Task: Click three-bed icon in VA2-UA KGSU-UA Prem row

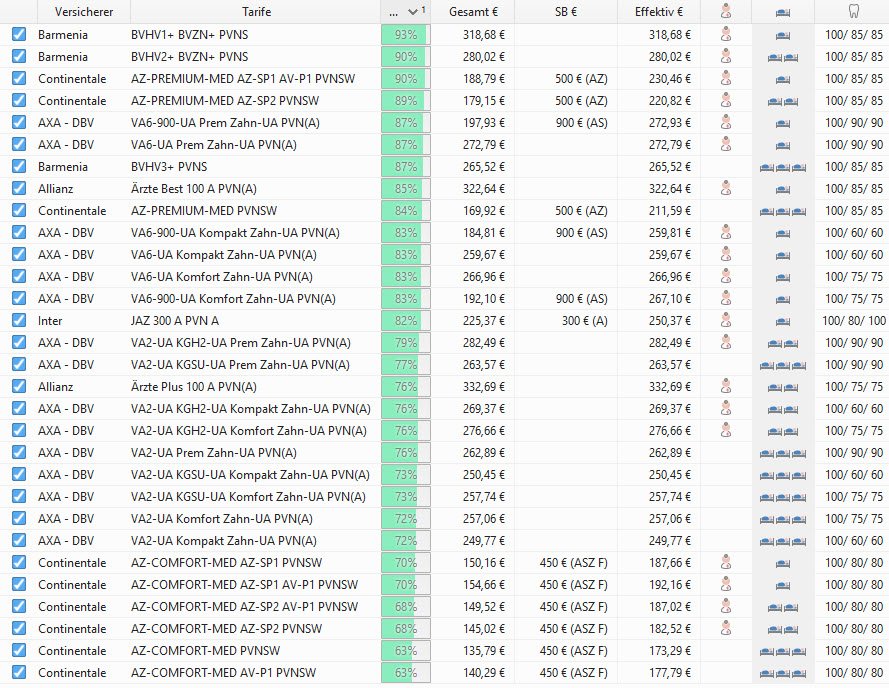Action: [x=783, y=365]
